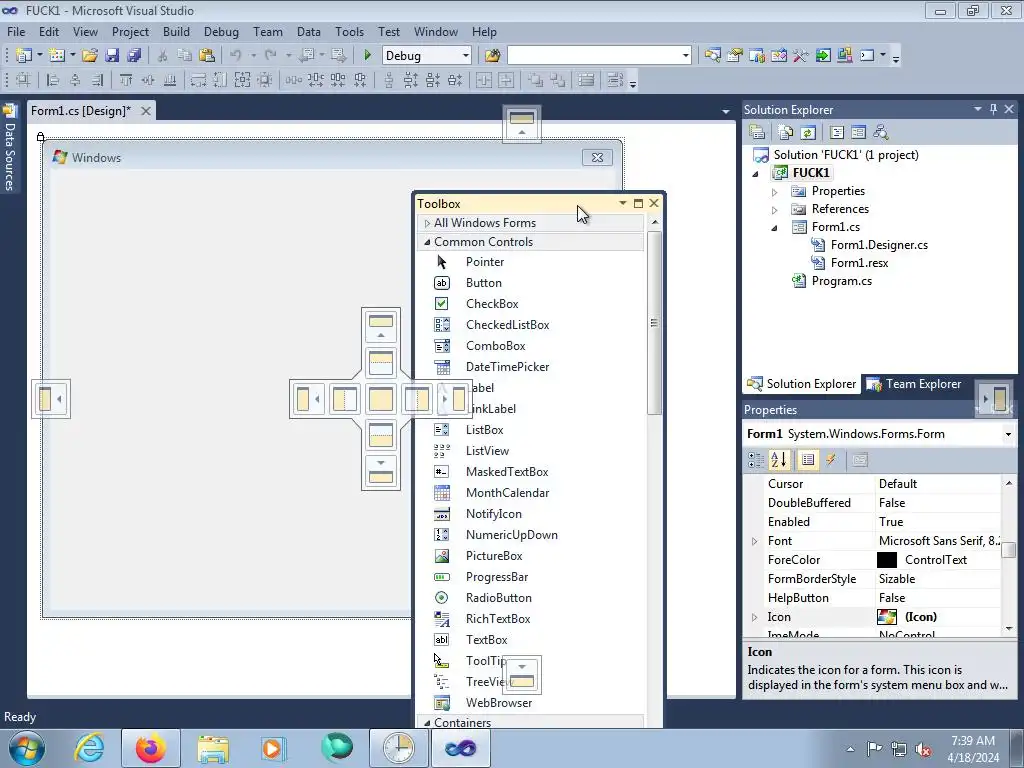The width and height of the screenshot is (1024, 768).
Task: Expand the All Windows Forms toolbox section
Action: point(427,223)
